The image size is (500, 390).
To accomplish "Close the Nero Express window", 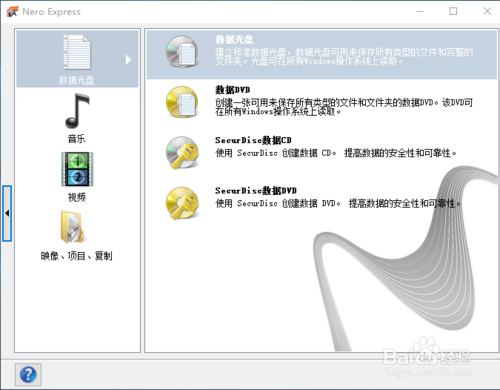I will [487, 11].
